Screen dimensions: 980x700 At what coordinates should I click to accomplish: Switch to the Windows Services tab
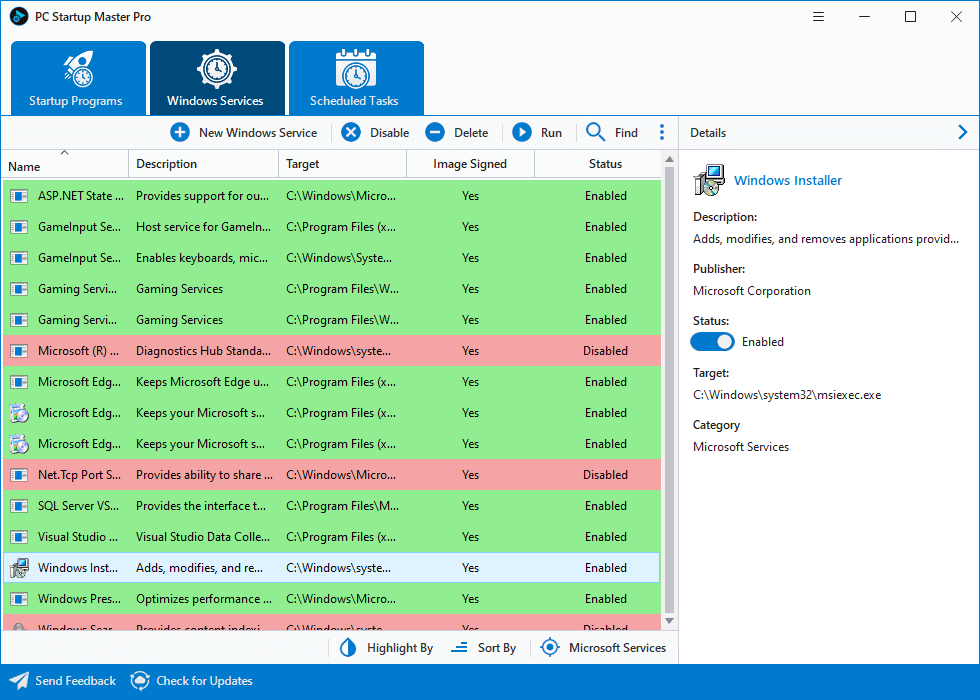tap(217, 78)
